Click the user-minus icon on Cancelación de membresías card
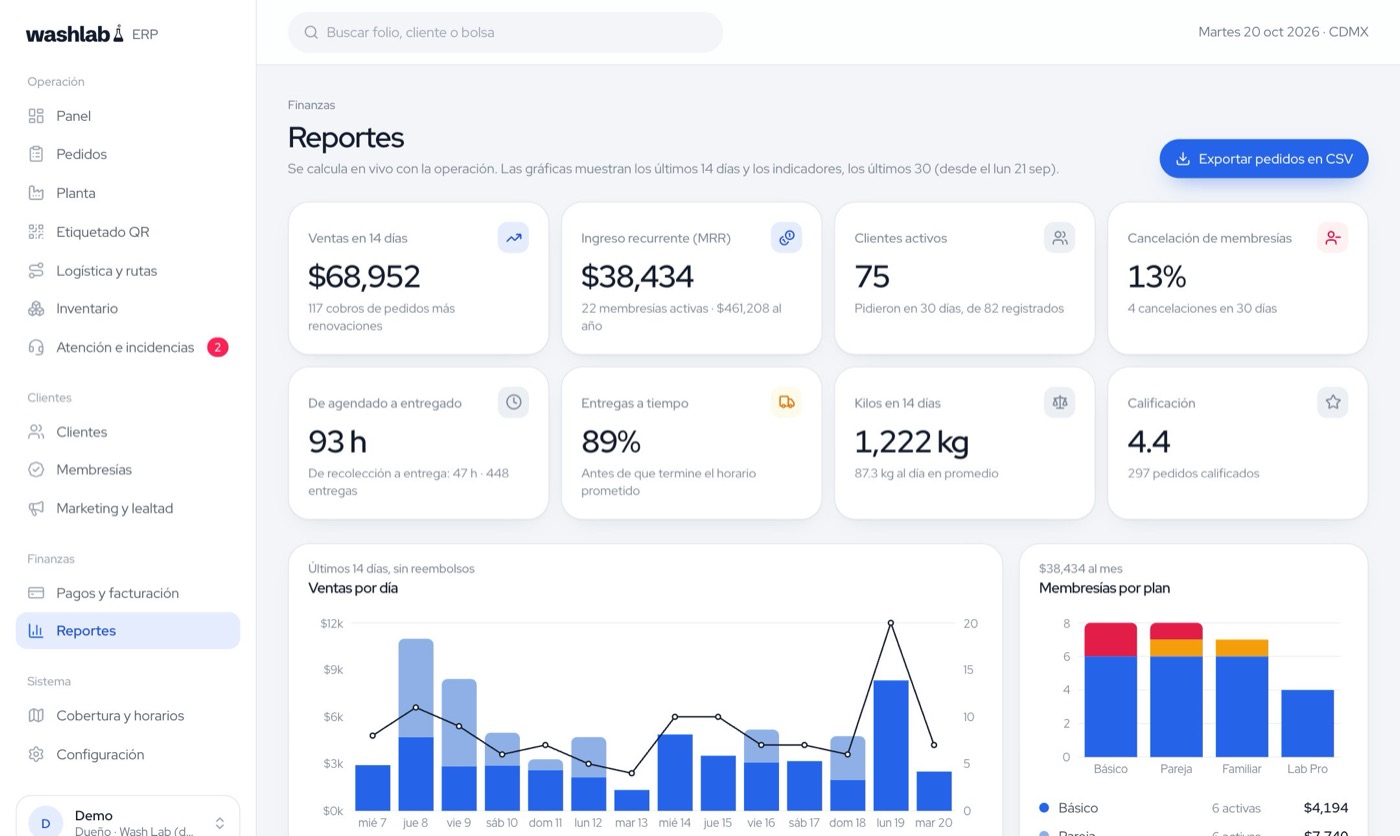1400x836 pixels. pyautogui.click(x=1332, y=238)
